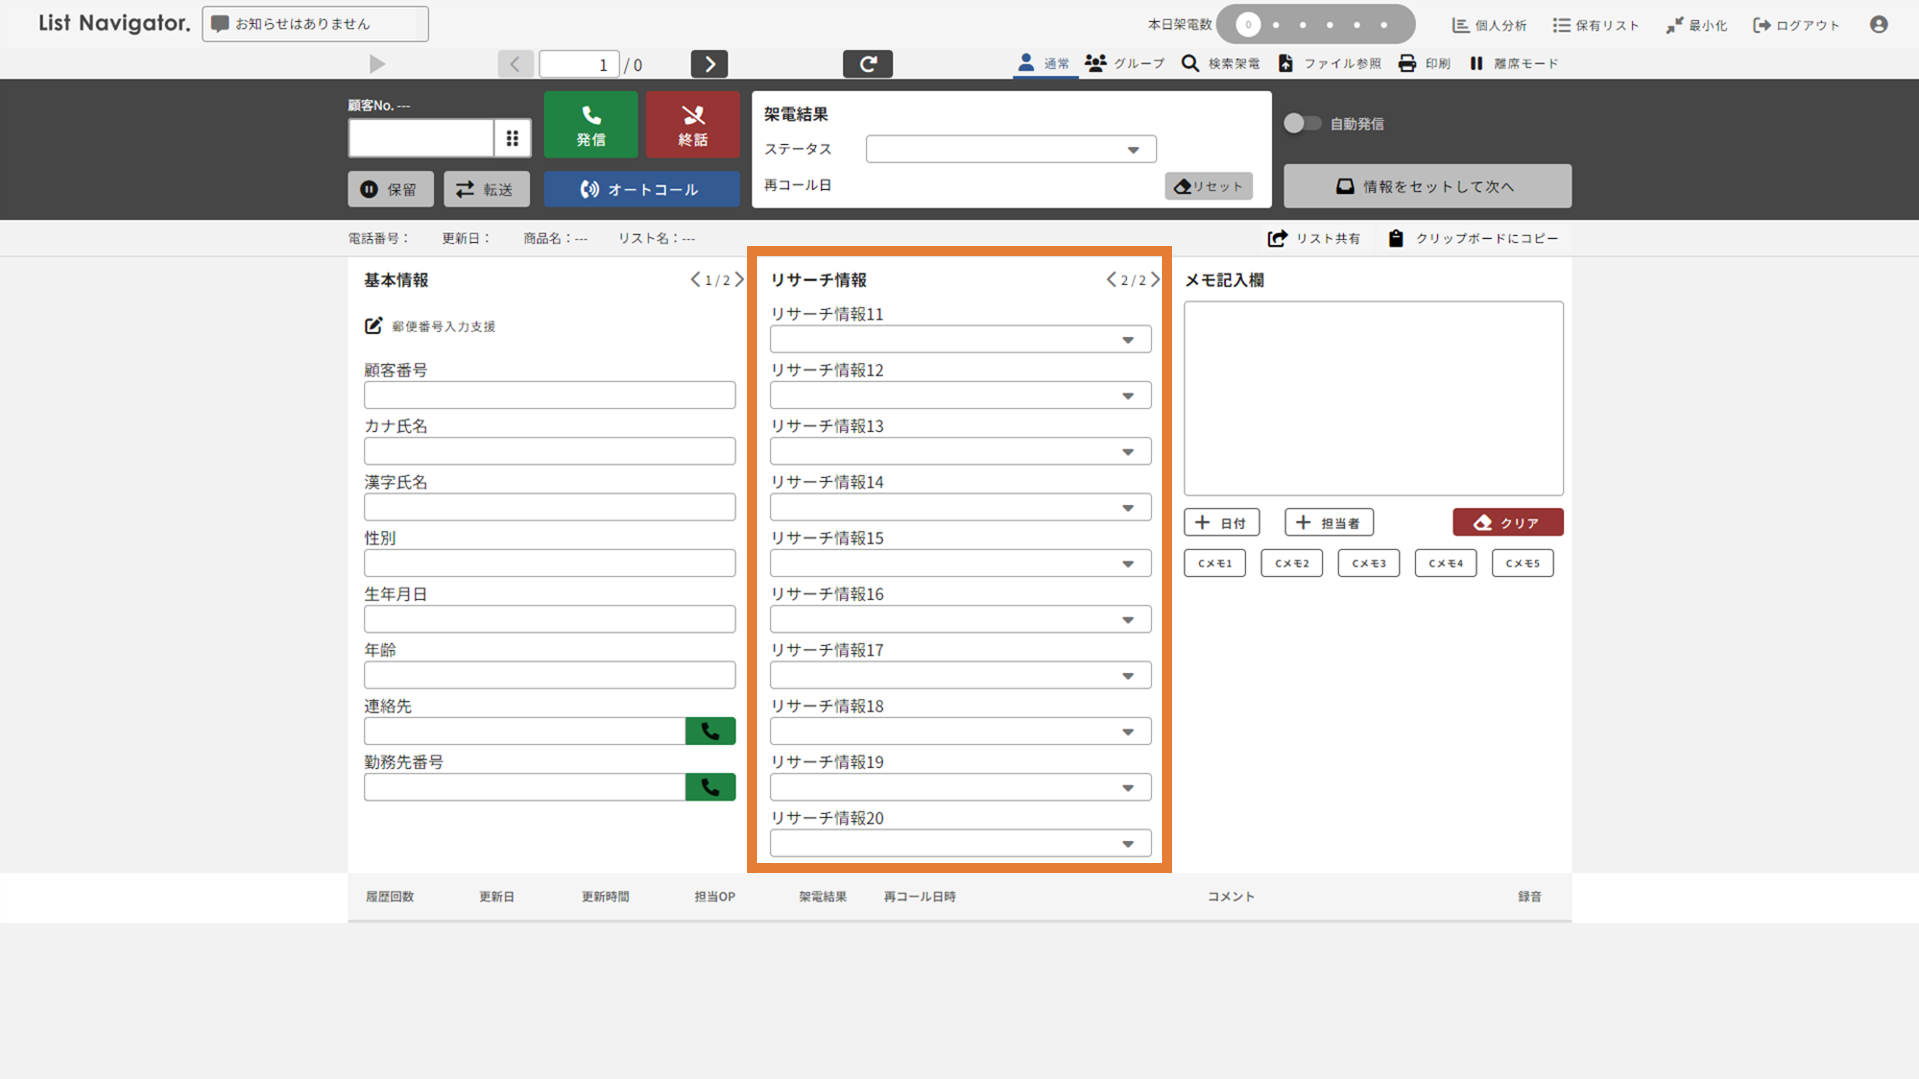Switch to the グループ tab
This screenshot has width=1919, height=1079.
1125,64
